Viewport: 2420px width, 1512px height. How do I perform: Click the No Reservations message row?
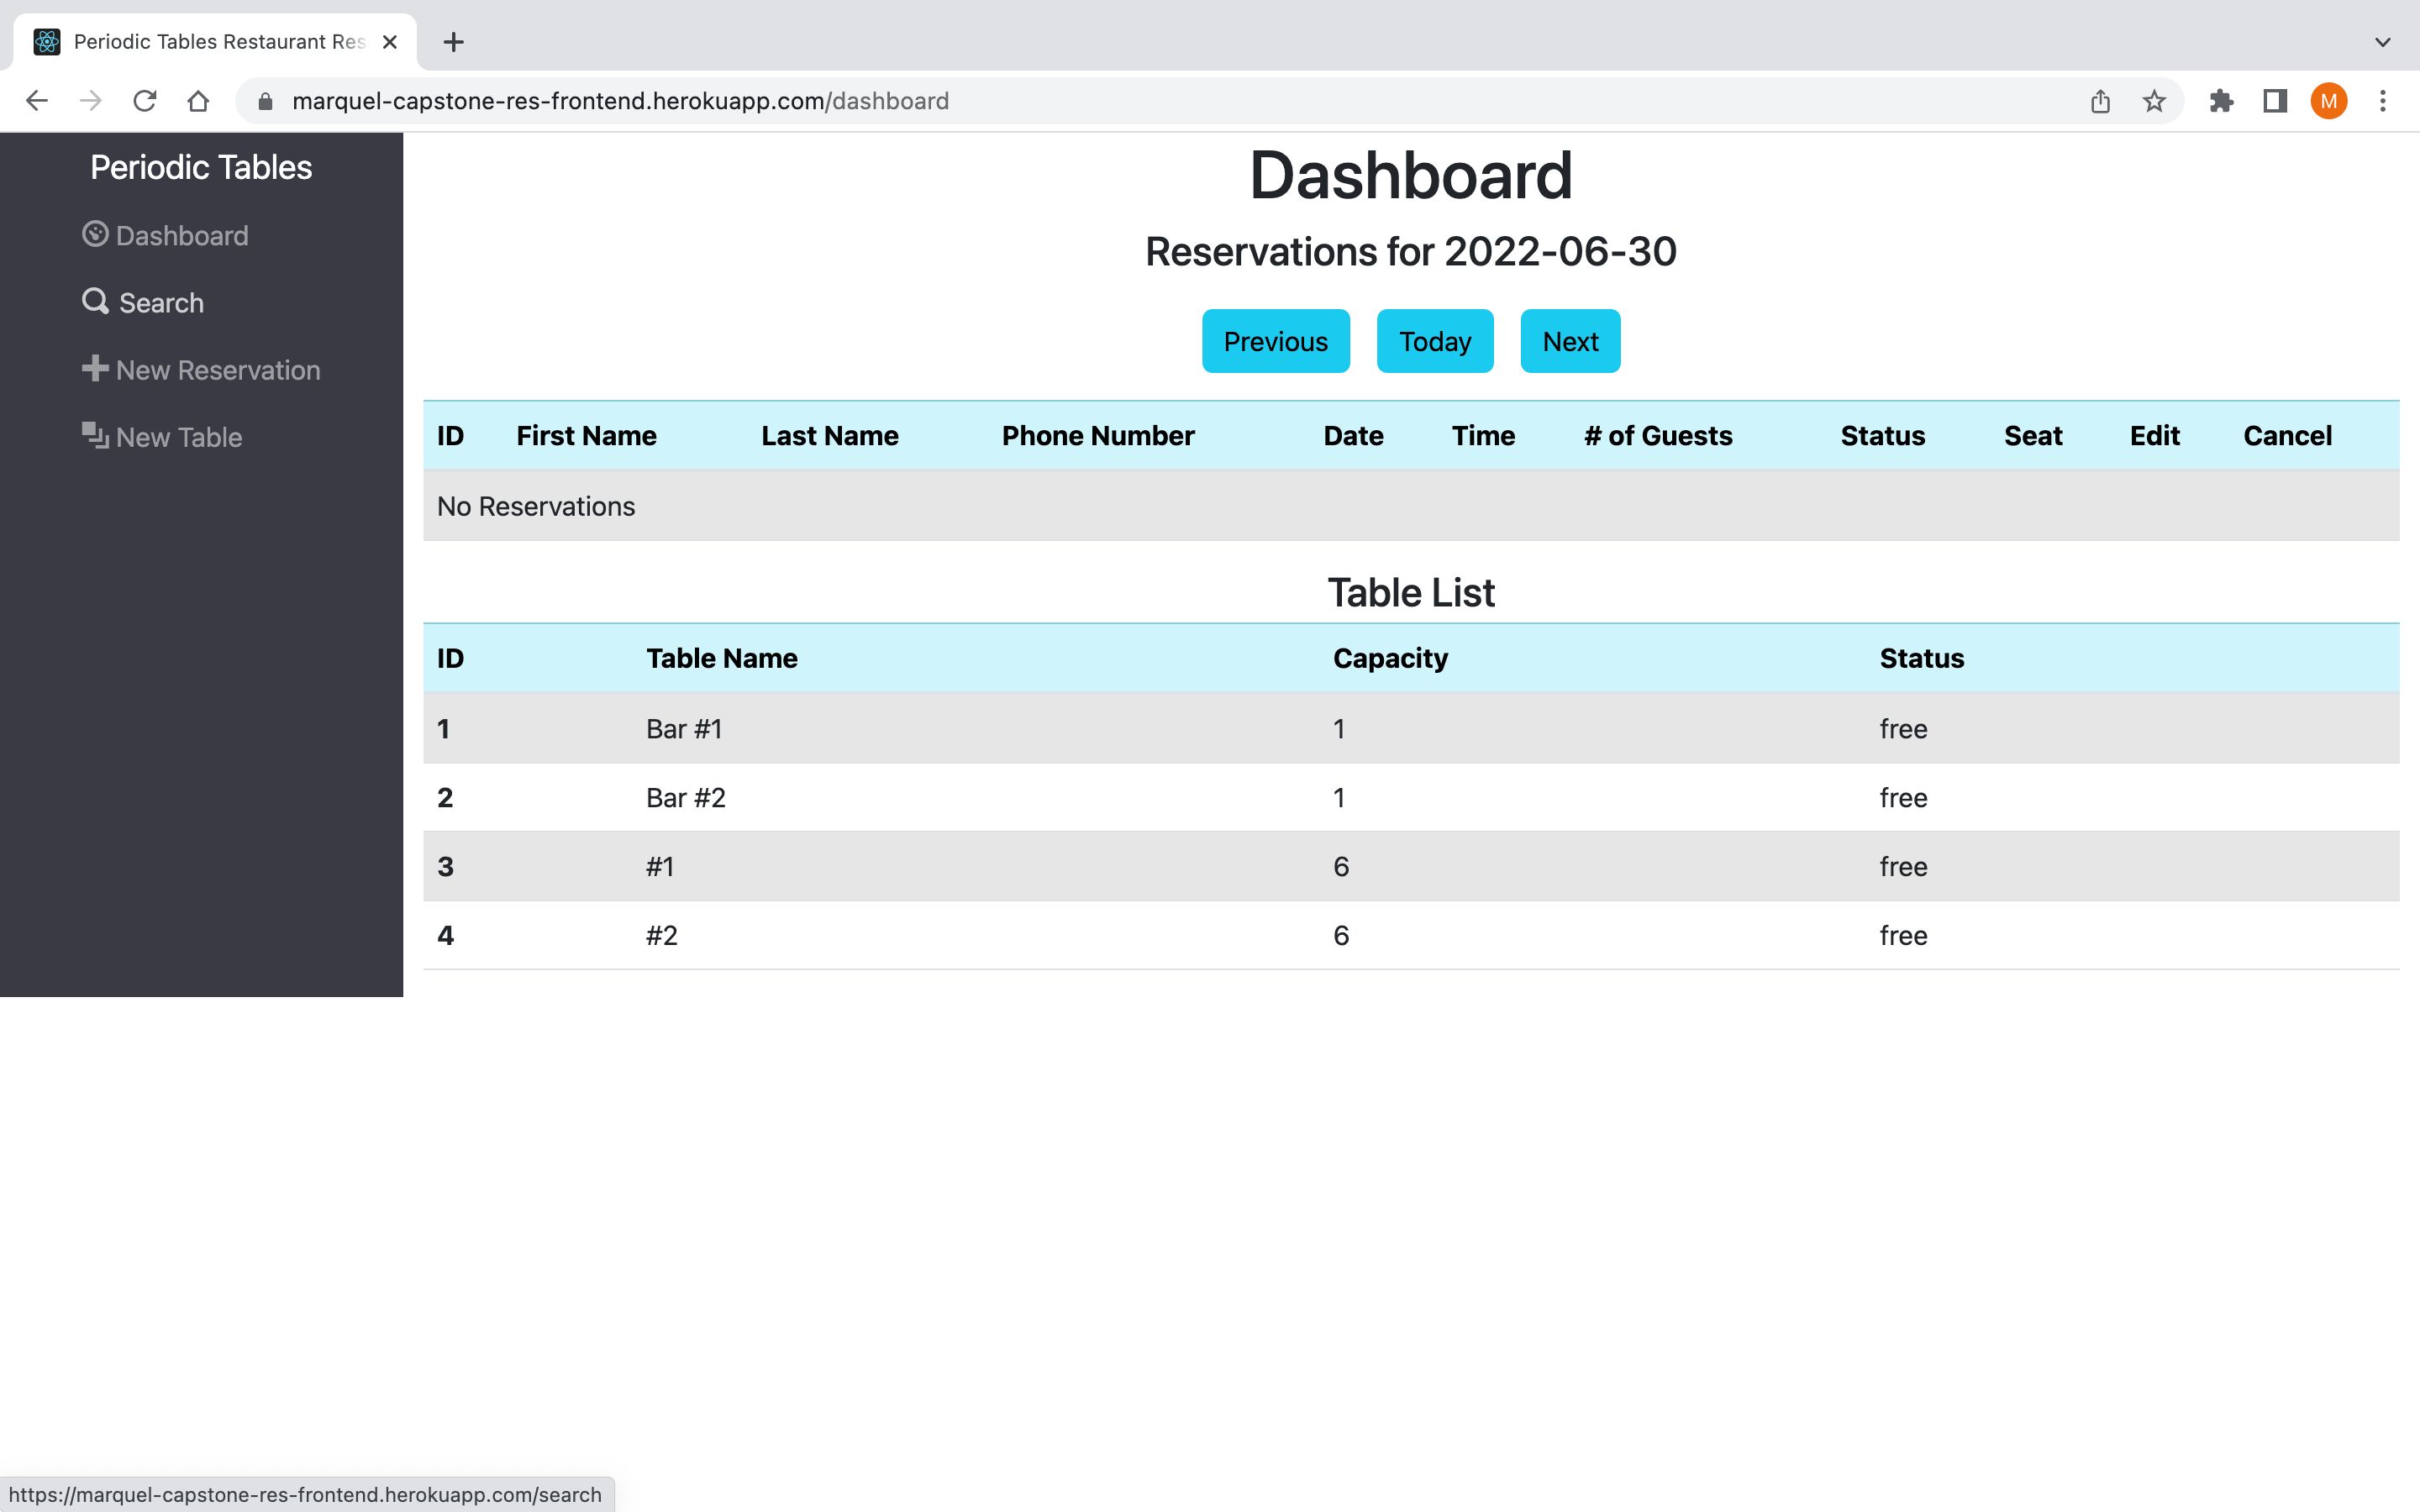(x=1411, y=506)
